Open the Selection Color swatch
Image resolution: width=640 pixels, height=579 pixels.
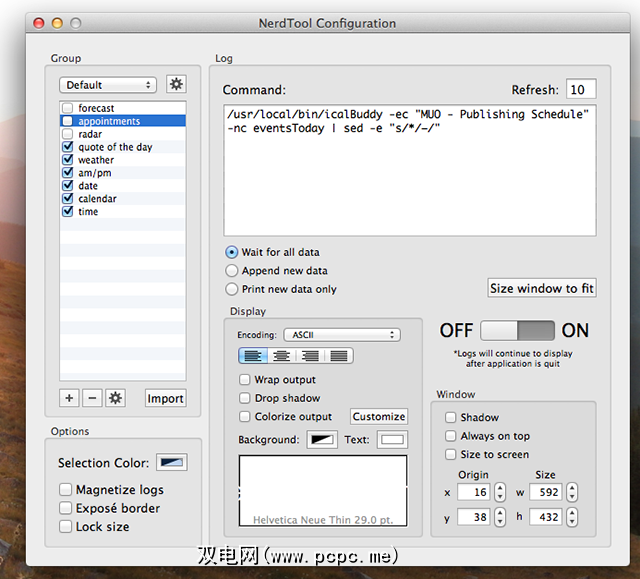(171, 462)
